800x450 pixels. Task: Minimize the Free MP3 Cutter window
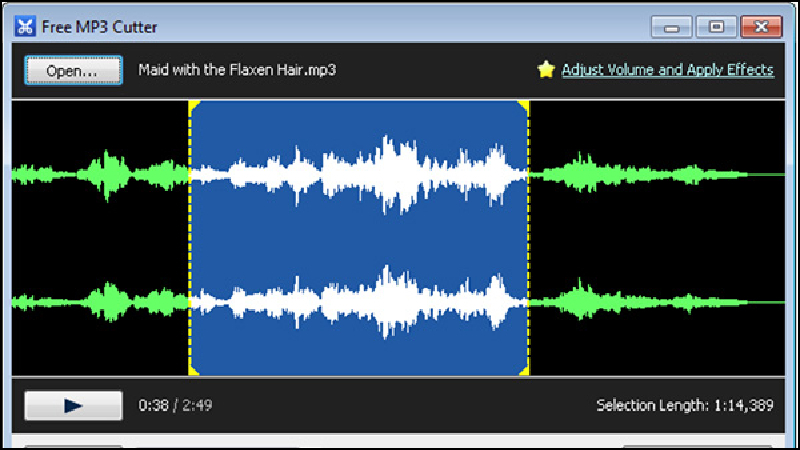pyautogui.click(x=671, y=27)
